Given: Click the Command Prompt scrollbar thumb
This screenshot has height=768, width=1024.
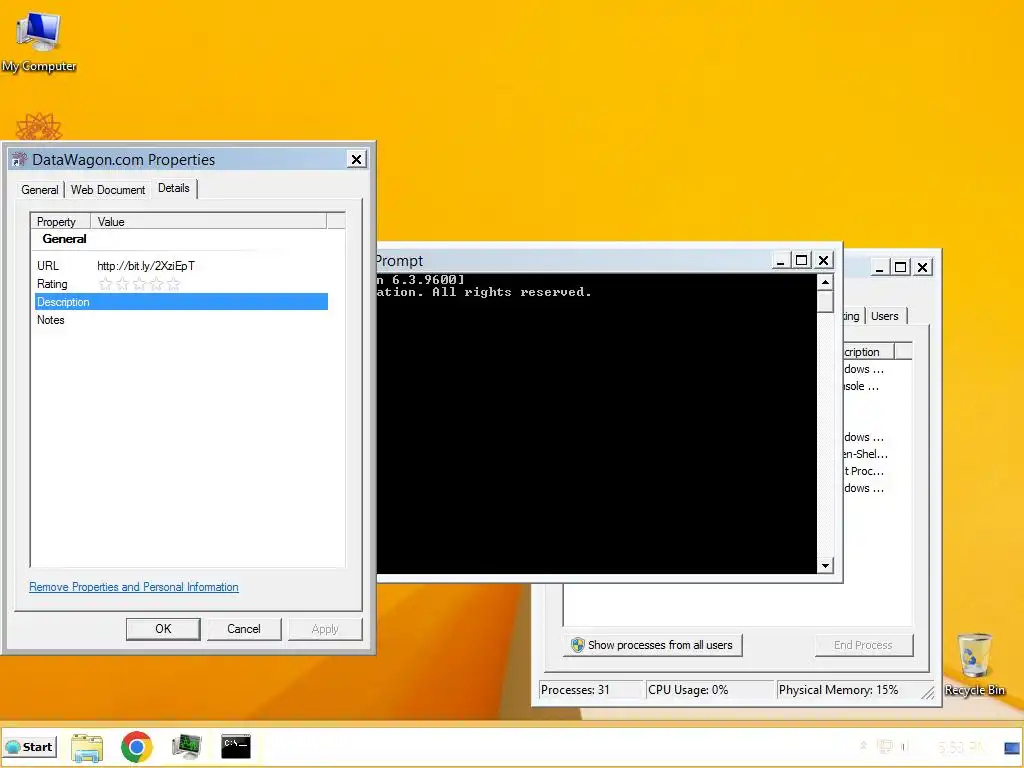Looking at the screenshot, I should tap(825, 302).
